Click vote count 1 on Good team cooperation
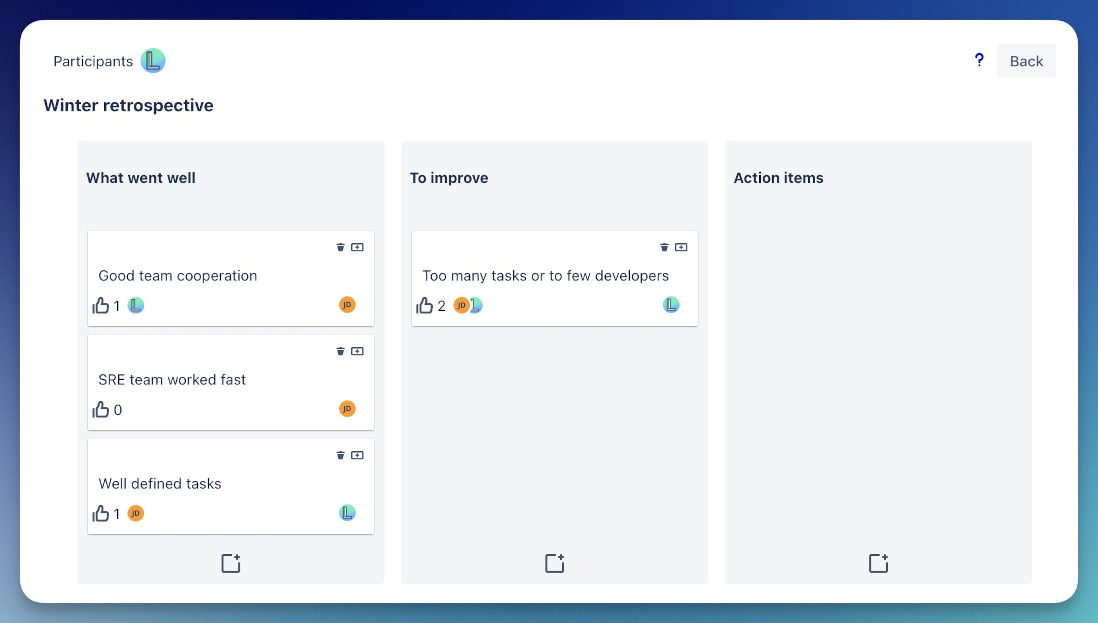The height and width of the screenshot is (623, 1098). 117,306
